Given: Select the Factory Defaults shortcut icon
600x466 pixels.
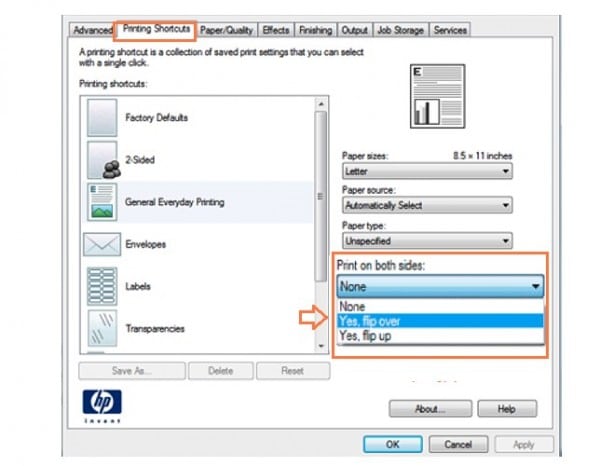Looking at the screenshot, I should 102,117.
